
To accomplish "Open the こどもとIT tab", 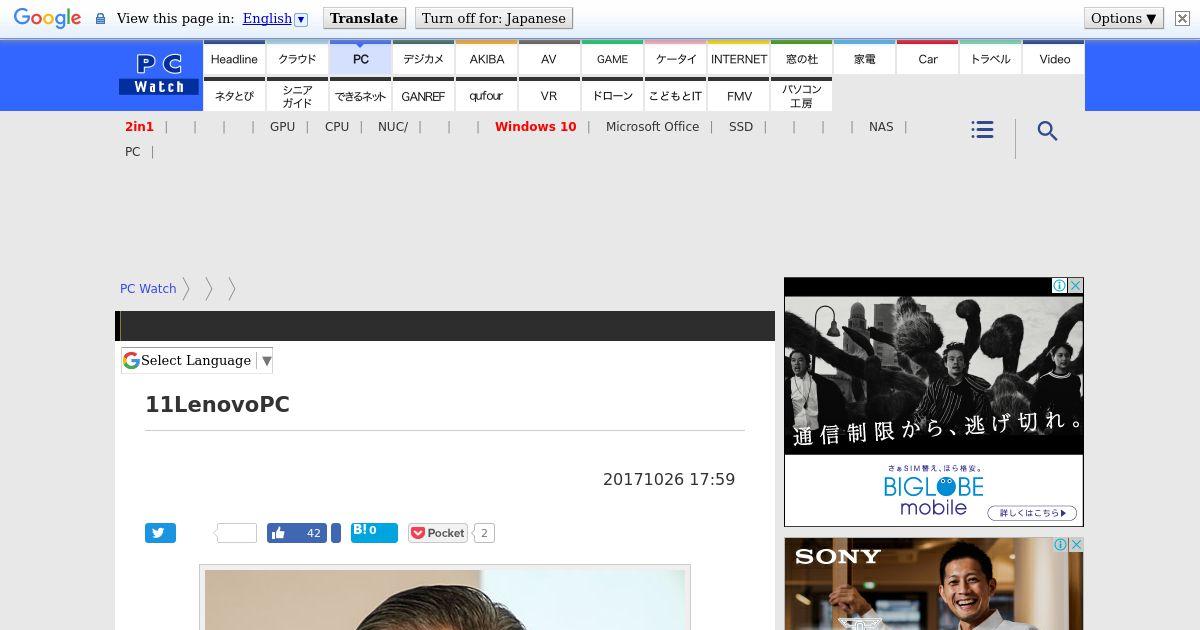I will point(675,95).
